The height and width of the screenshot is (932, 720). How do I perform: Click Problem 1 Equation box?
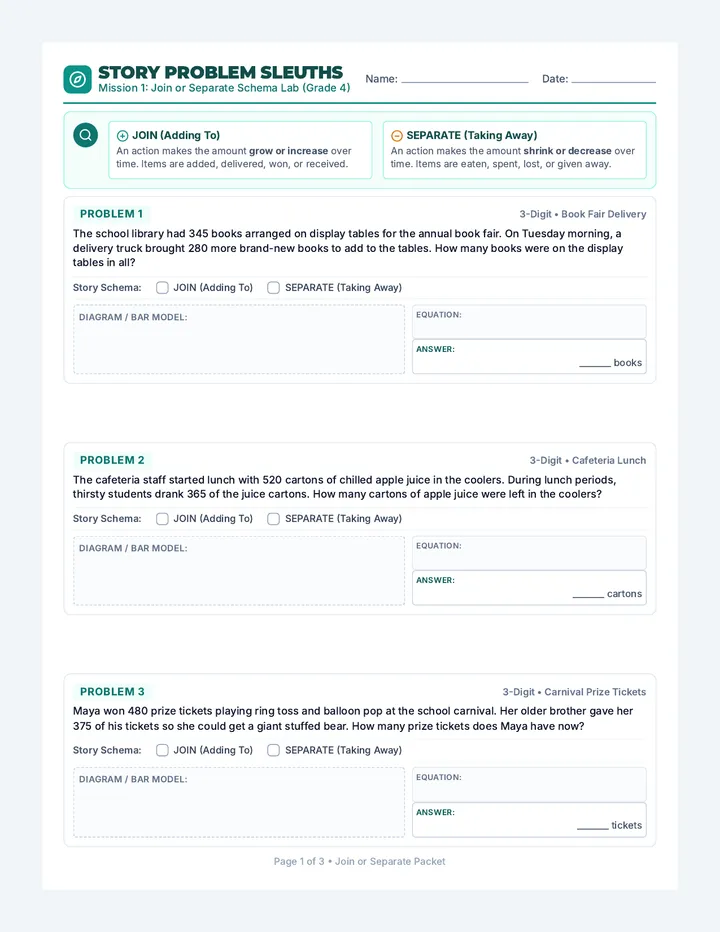tap(529, 322)
